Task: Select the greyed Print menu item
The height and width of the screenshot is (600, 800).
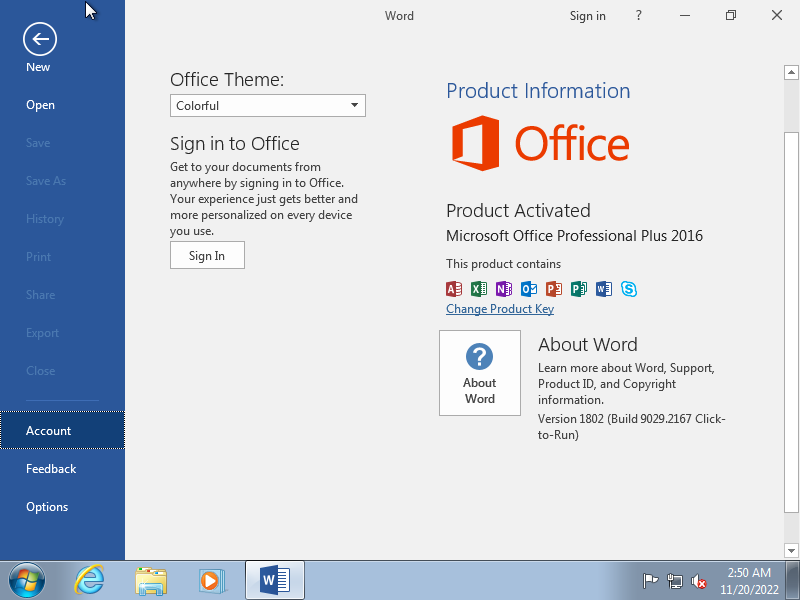Action: click(x=62, y=257)
